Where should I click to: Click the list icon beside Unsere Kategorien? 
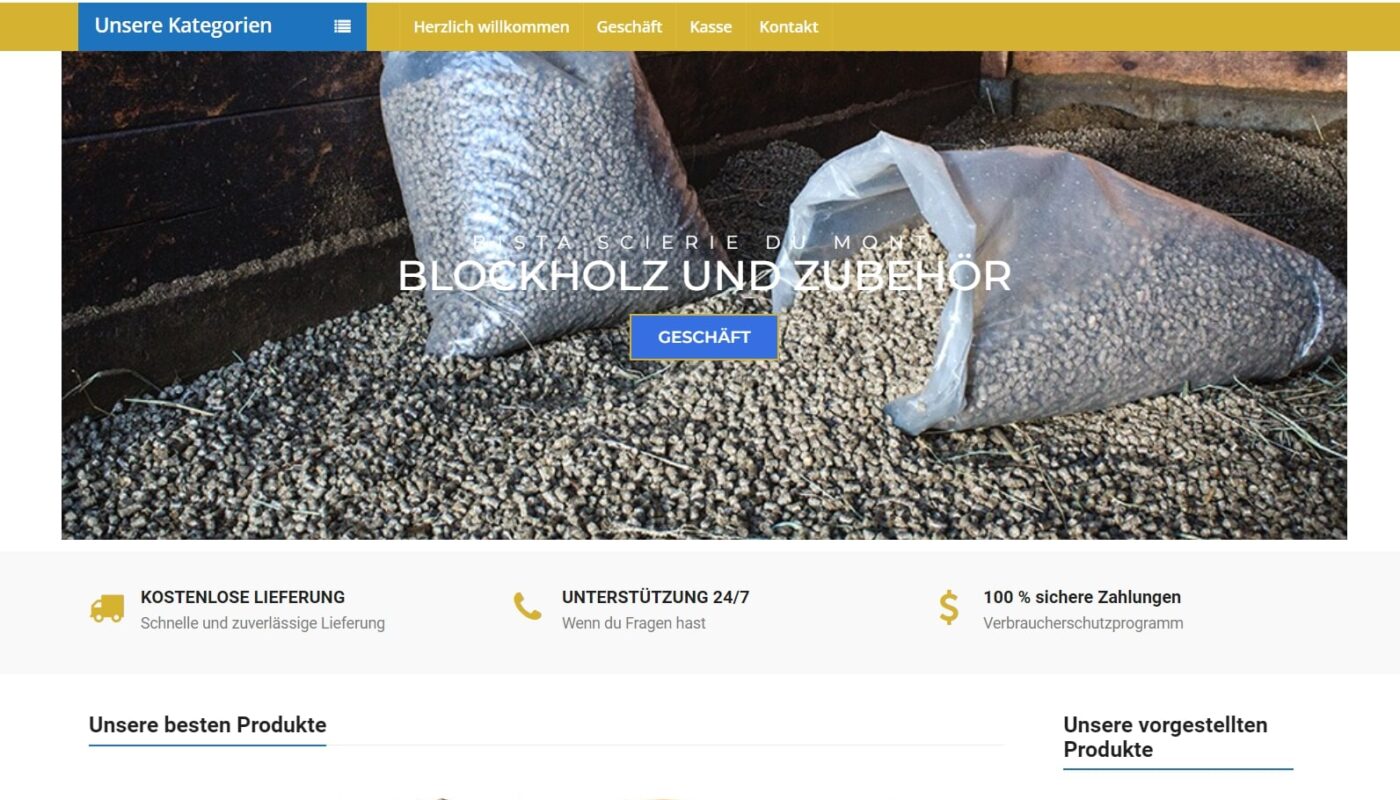[343, 27]
